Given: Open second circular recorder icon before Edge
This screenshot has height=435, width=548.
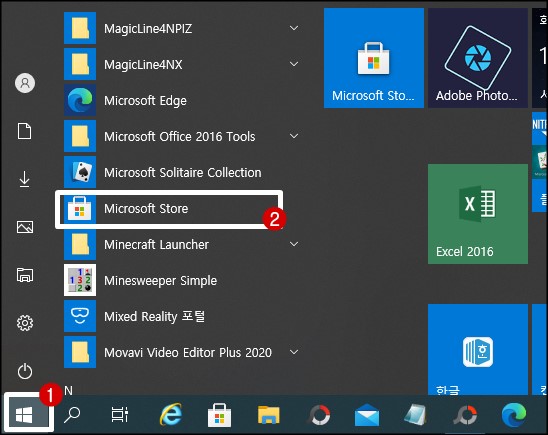Looking at the screenshot, I should tap(465, 415).
